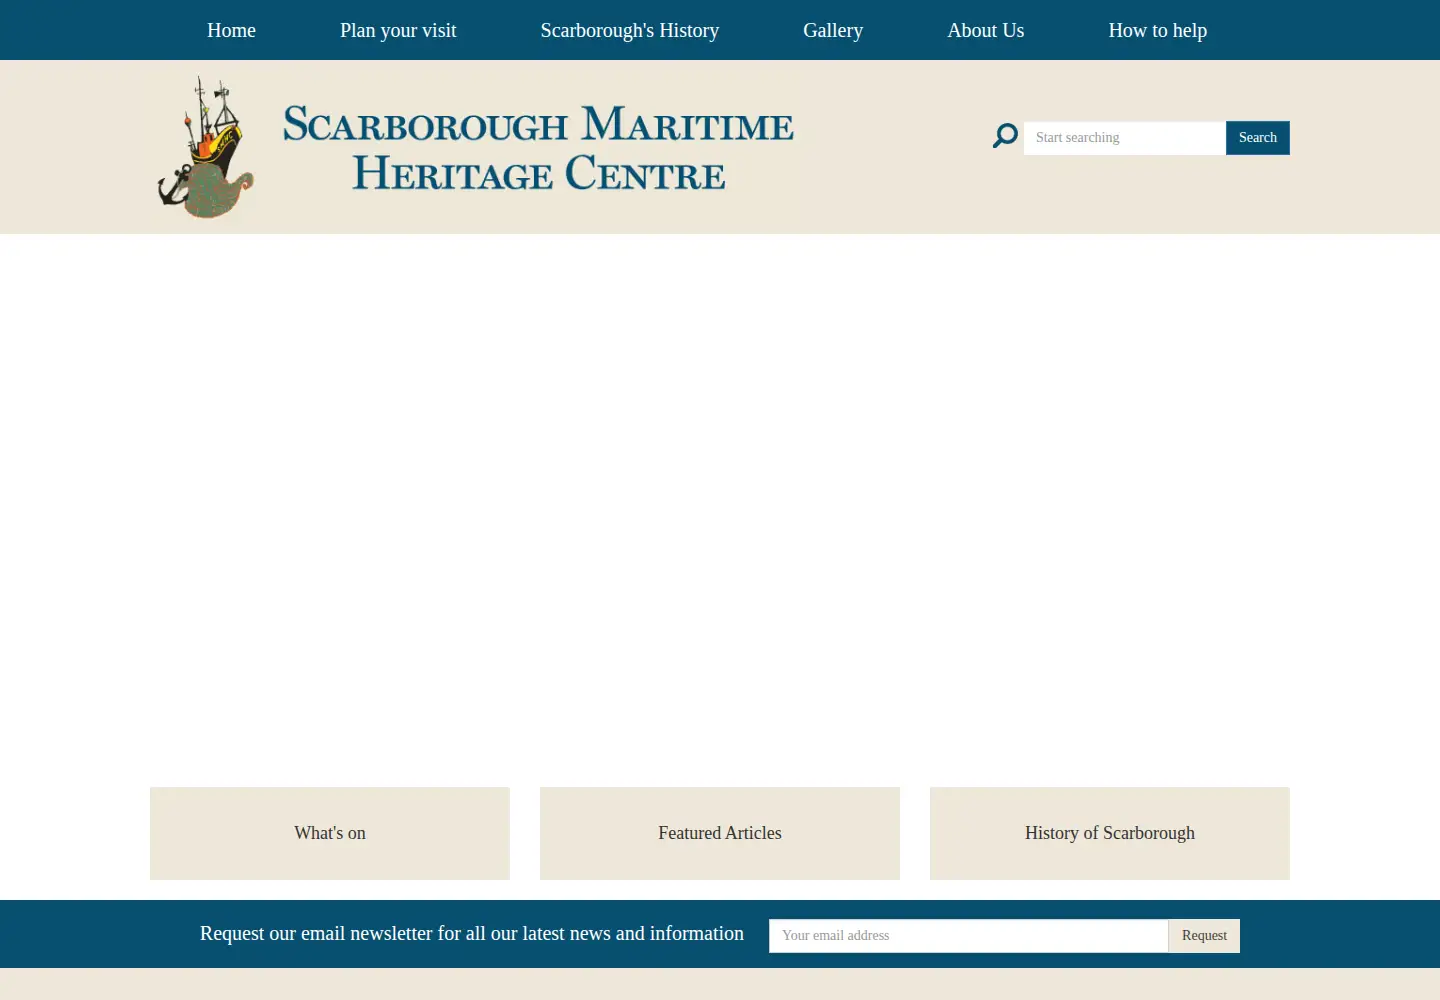
Task: Open the Home menu item
Action: click(x=231, y=30)
